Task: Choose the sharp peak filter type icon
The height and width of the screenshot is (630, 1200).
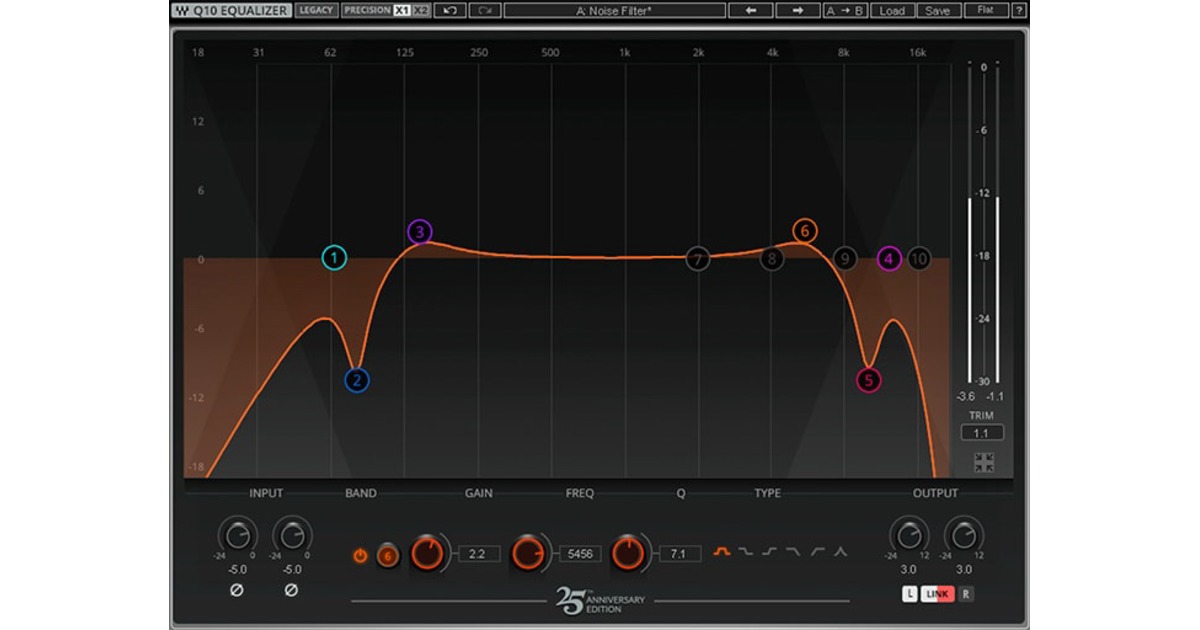Action: click(841, 551)
